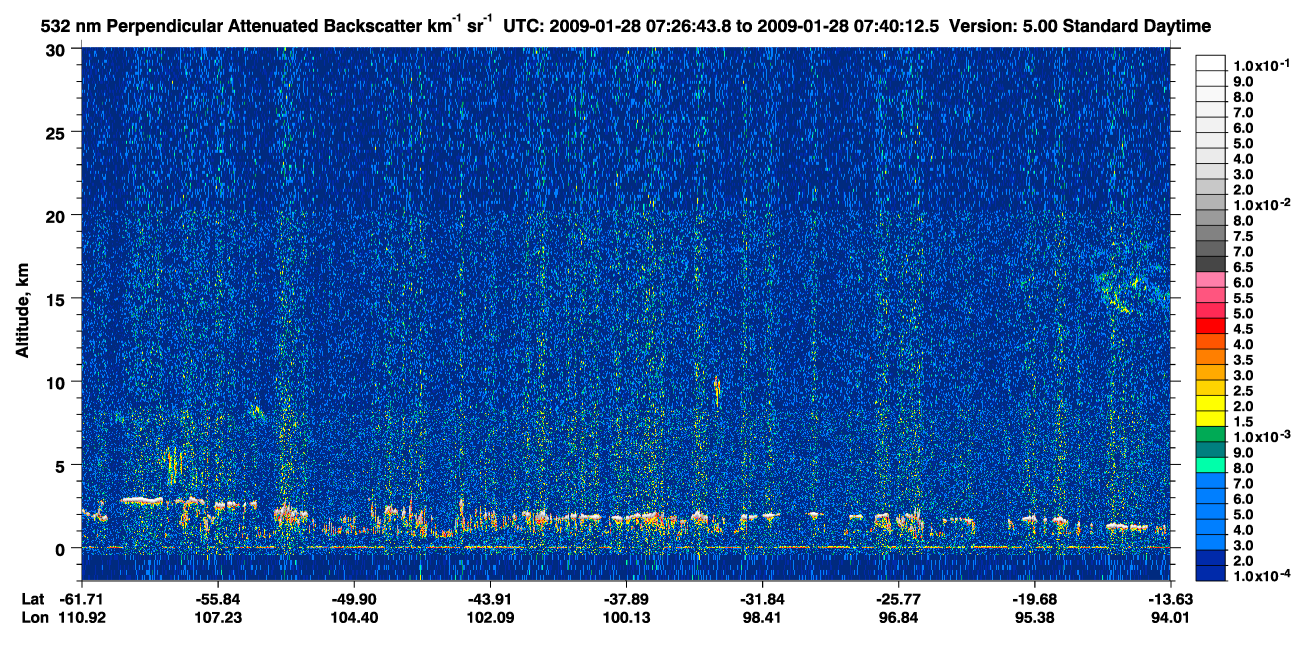The image size is (1300, 667).
Task: Click the color bar label '5.5'
Action: [1243, 297]
